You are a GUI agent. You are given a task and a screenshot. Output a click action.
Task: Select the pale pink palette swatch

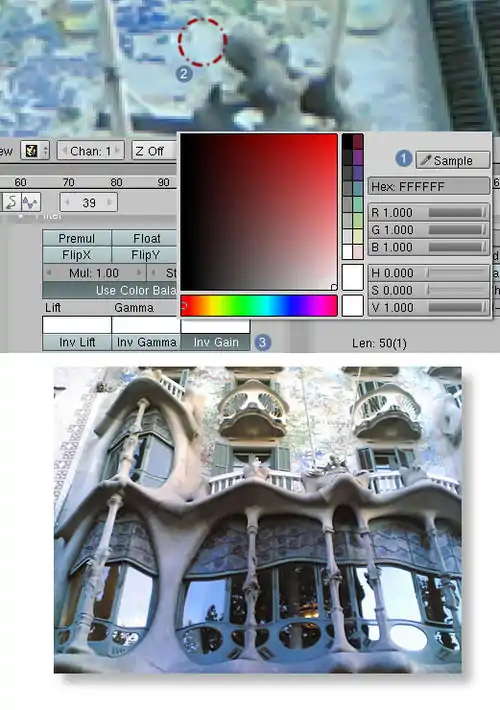pyautogui.click(x=358, y=252)
